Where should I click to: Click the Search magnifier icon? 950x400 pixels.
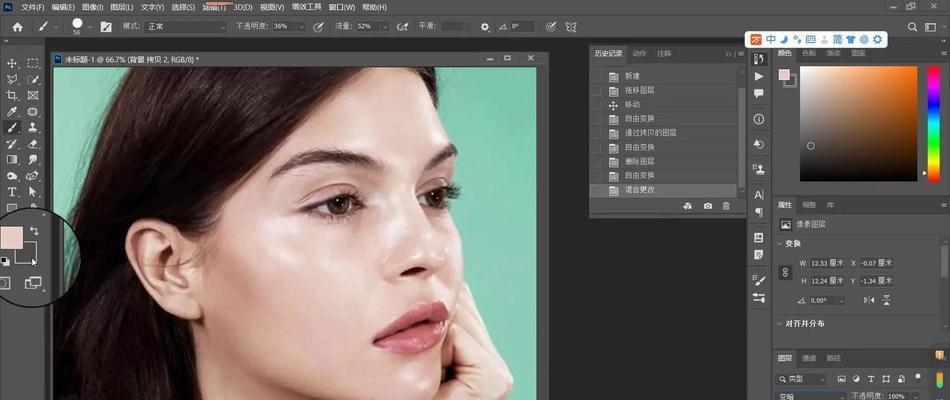912,27
